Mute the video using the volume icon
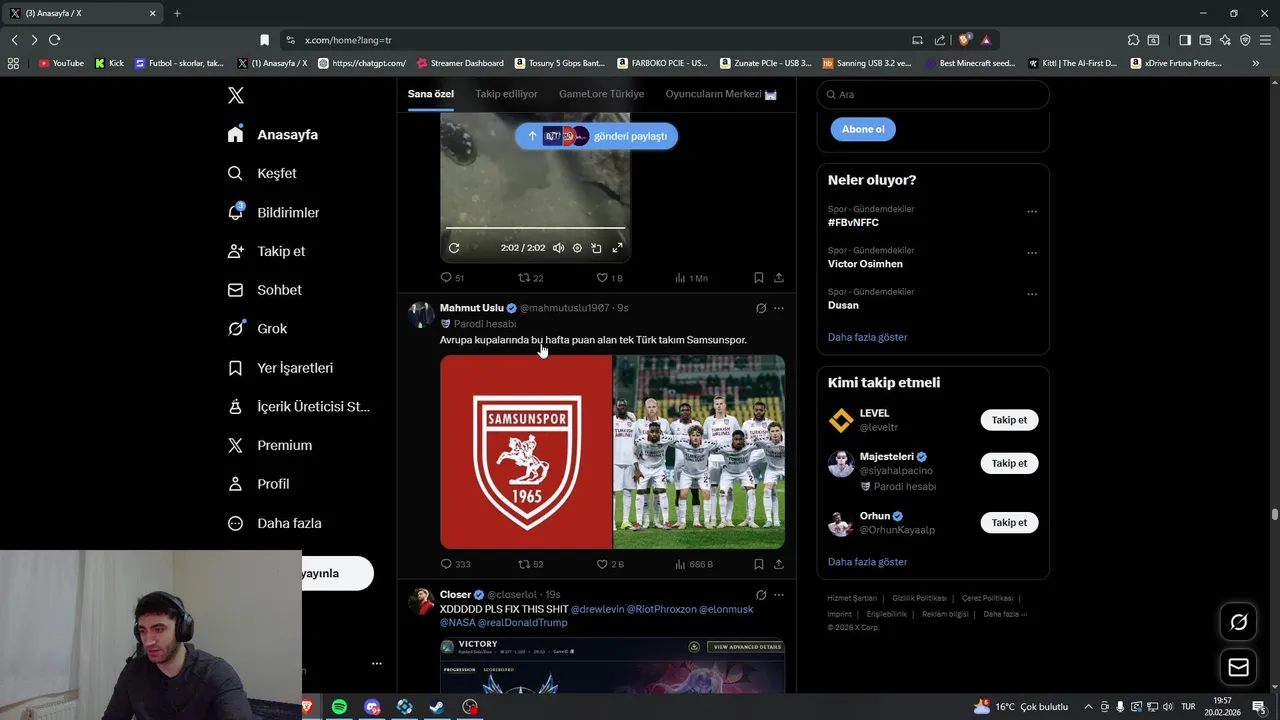The height and width of the screenshot is (720, 1280). pyautogui.click(x=558, y=248)
